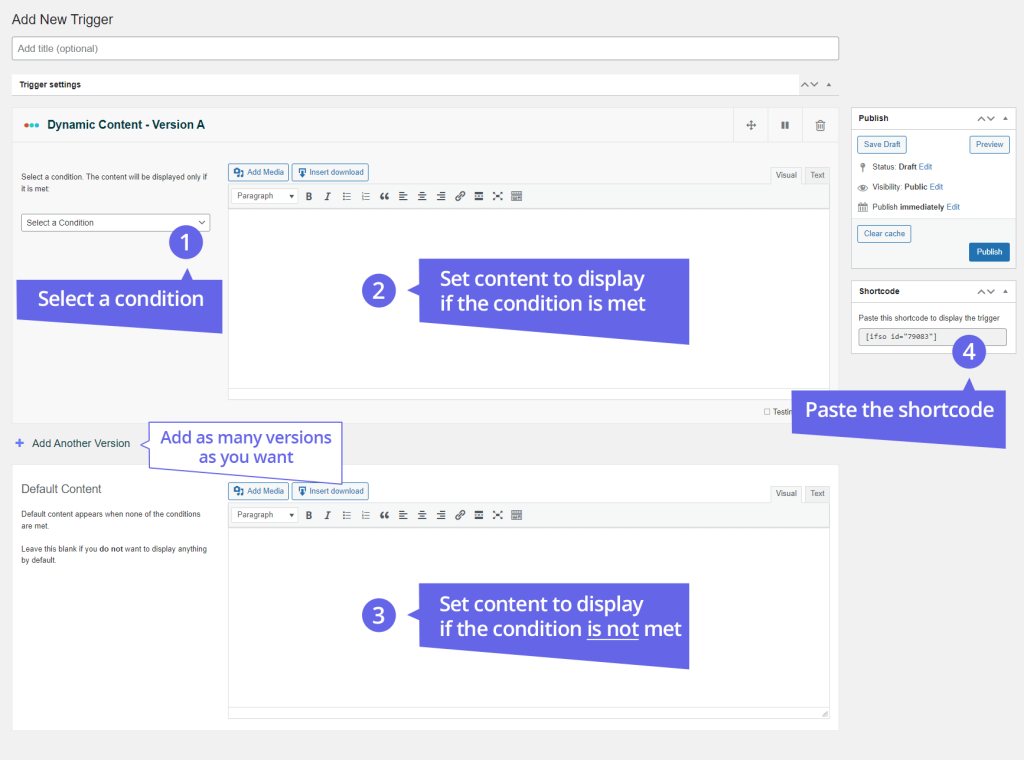Open fullscreen mode in Default Content toolbar
The height and width of the screenshot is (760, 1024).
coord(497,516)
